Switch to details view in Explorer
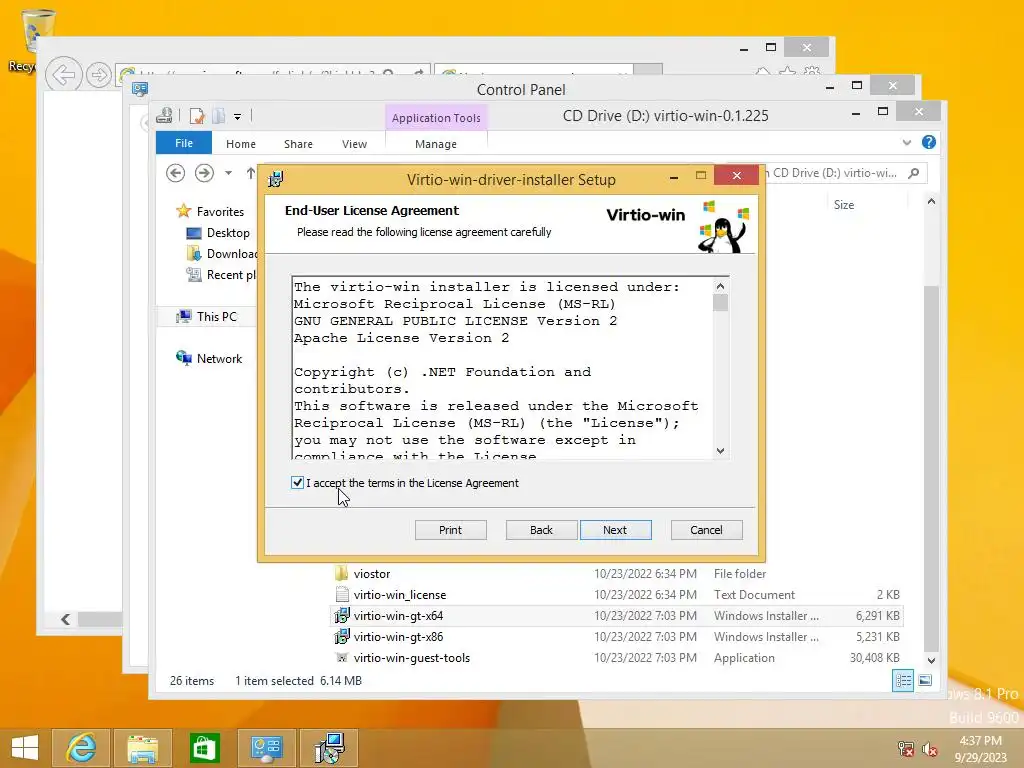1024x768 pixels. point(903,680)
